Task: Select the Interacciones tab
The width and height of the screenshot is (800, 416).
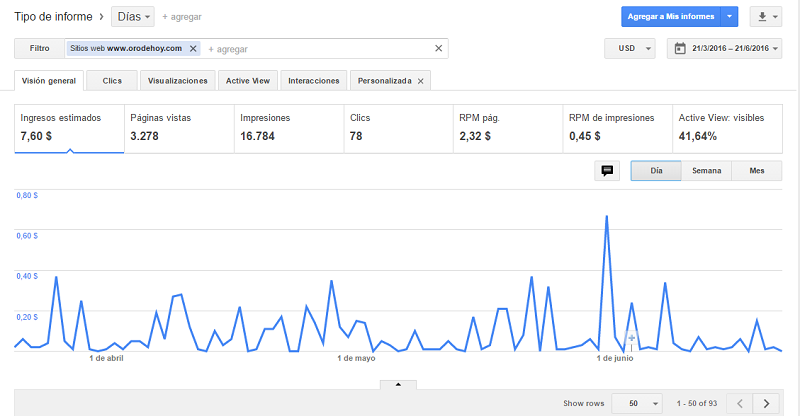Action: coord(314,81)
